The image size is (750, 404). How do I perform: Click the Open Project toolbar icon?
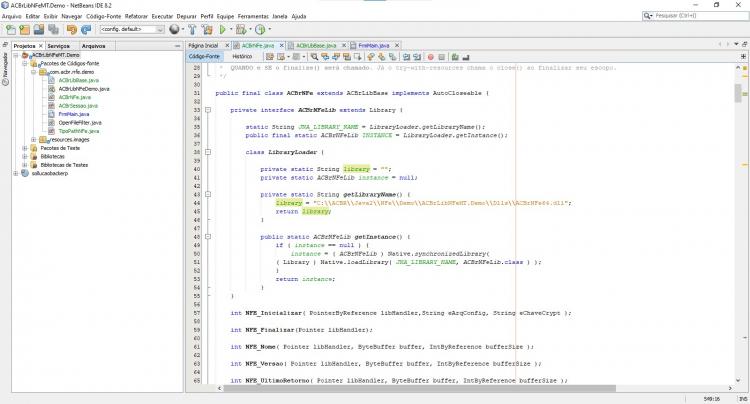39,30
